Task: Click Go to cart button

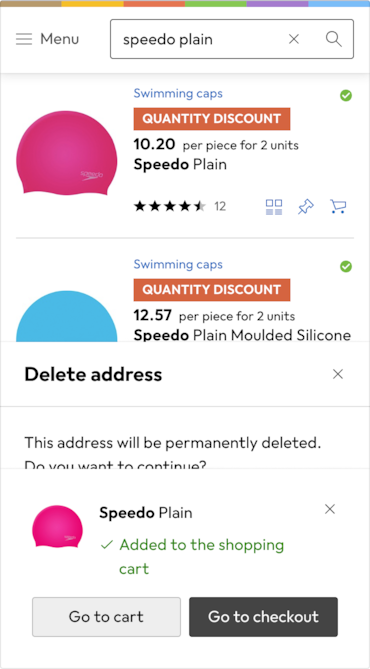Action: [x=106, y=617]
